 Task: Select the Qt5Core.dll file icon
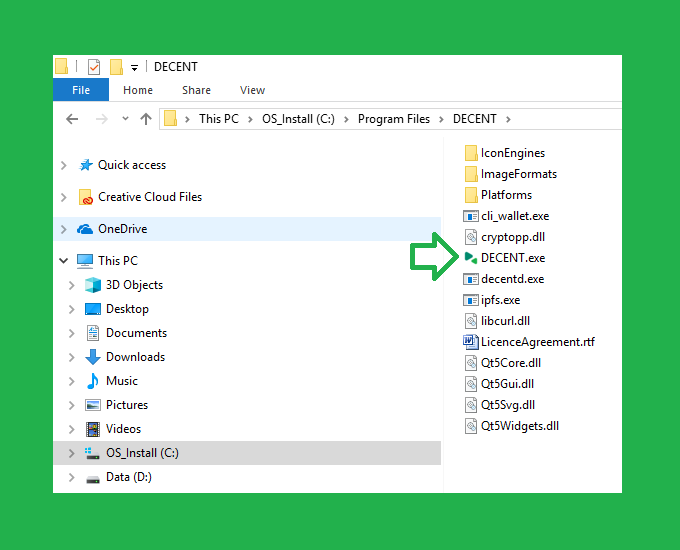471,363
